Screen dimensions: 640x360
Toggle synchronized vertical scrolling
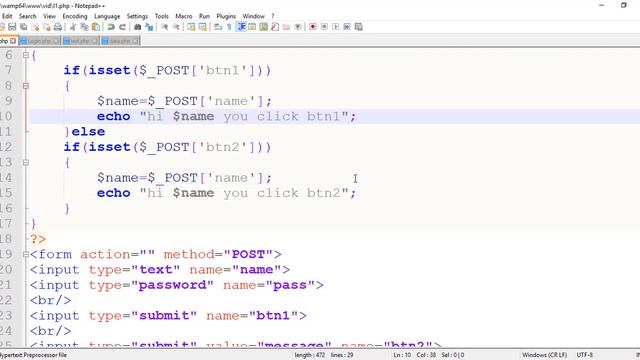tap(191, 27)
